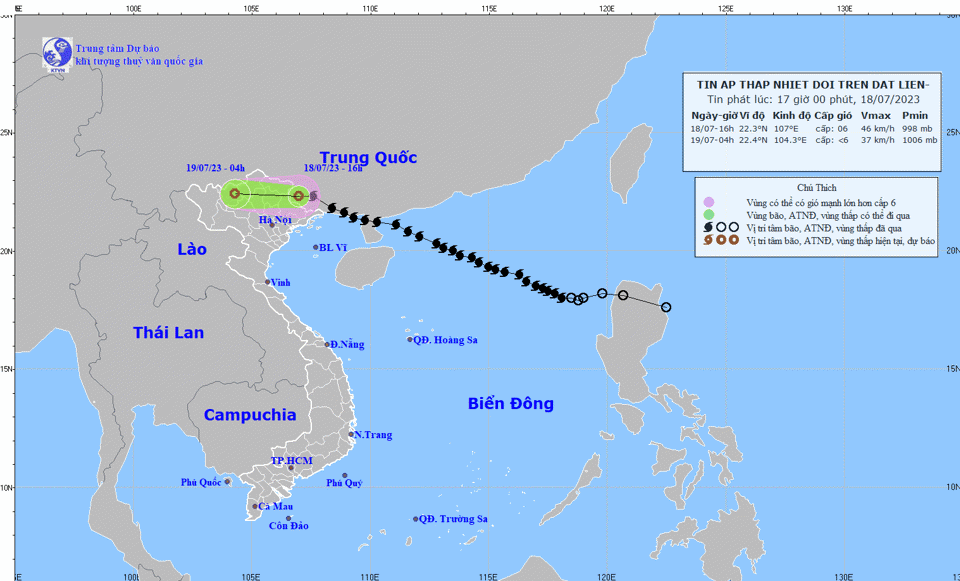
Task: Click the Đ.Nẵng city marker
Action: tap(327, 344)
